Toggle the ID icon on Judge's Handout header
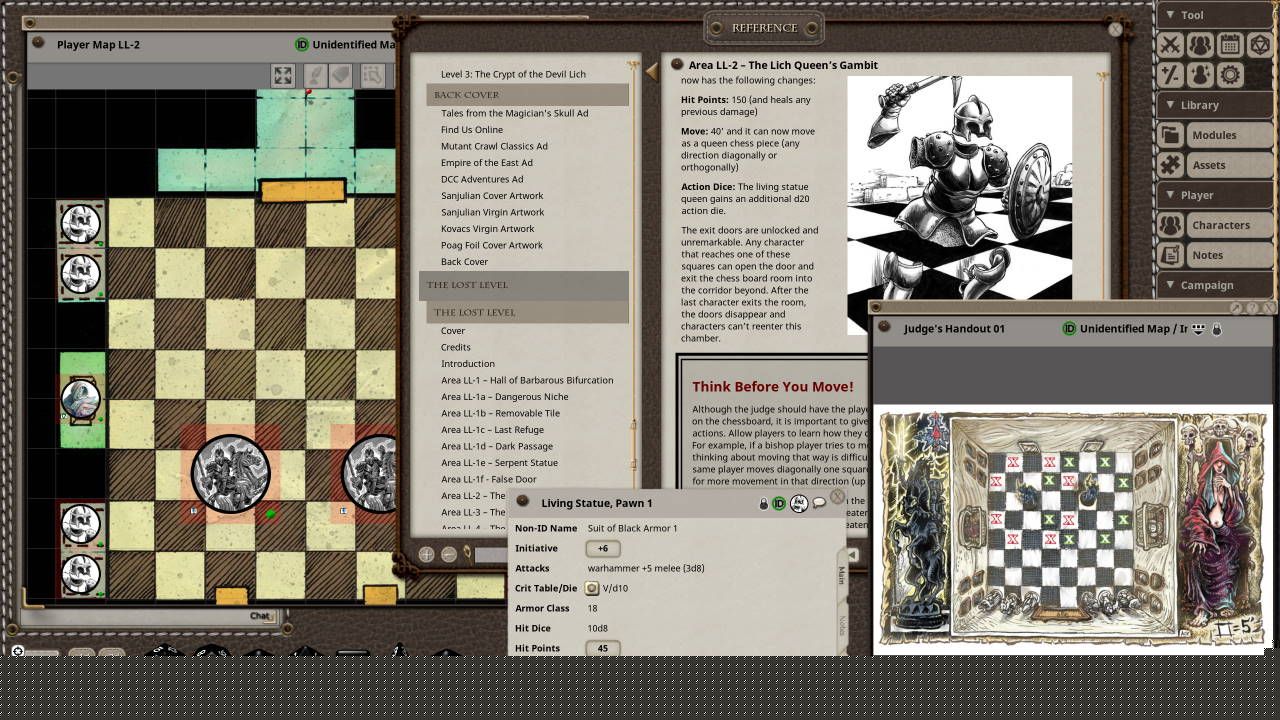 point(1069,328)
